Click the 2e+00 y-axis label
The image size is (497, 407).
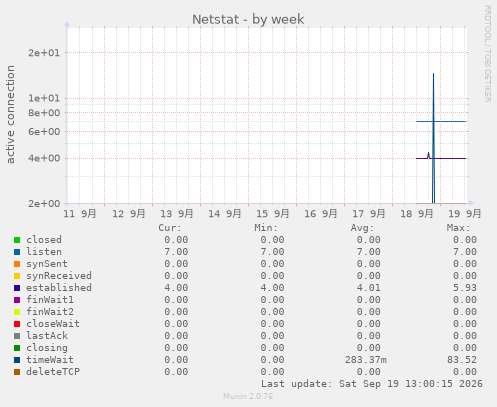pos(44,203)
